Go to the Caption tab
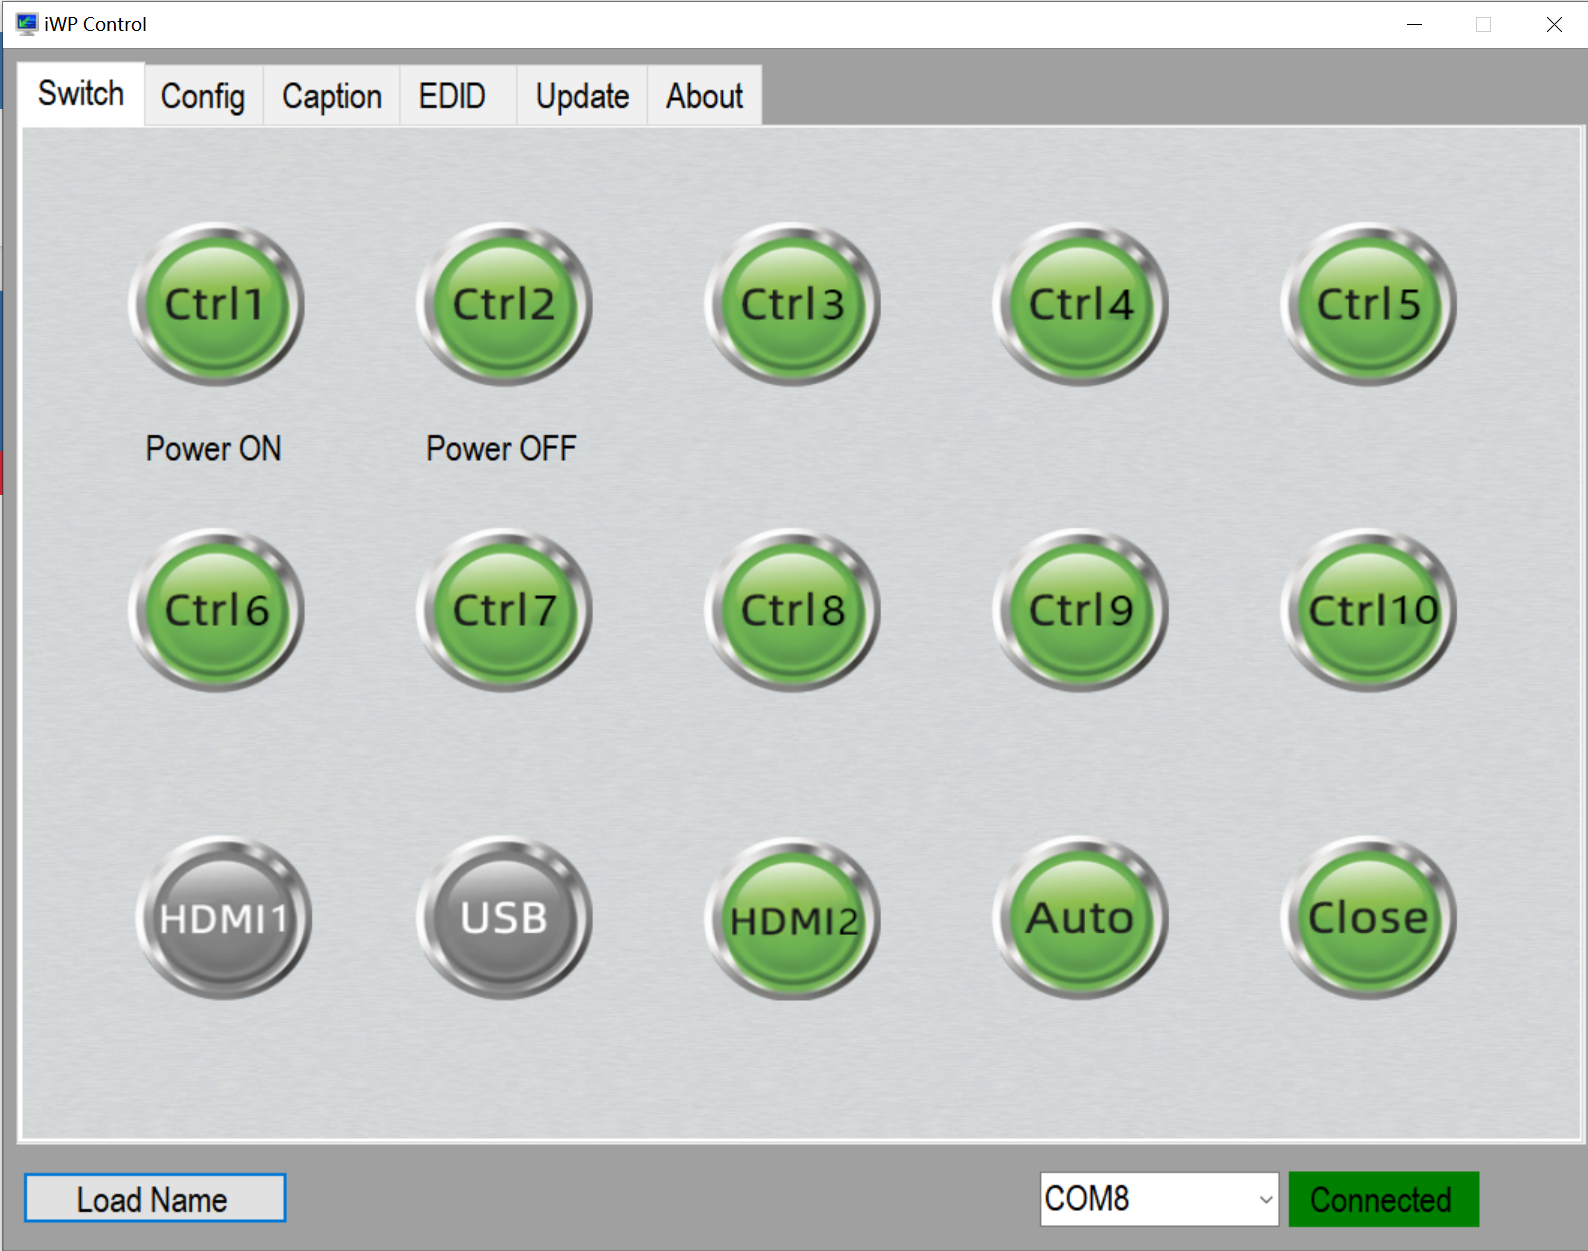The width and height of the screenshot is (1588, 1251). click(331, 97)
